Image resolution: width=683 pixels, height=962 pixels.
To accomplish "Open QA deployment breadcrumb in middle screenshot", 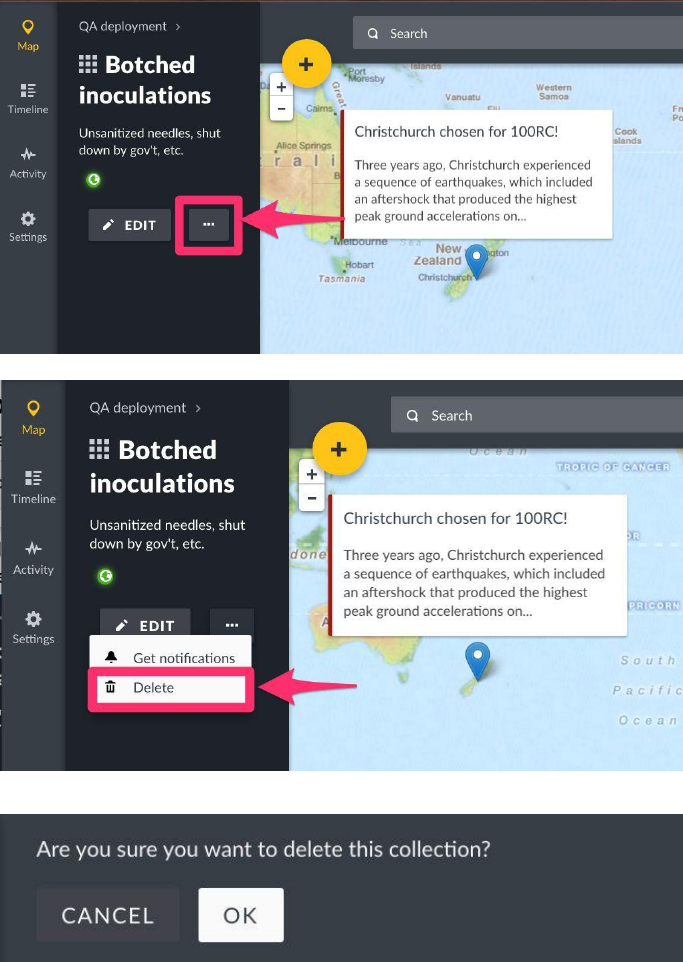I will point(137,408).
